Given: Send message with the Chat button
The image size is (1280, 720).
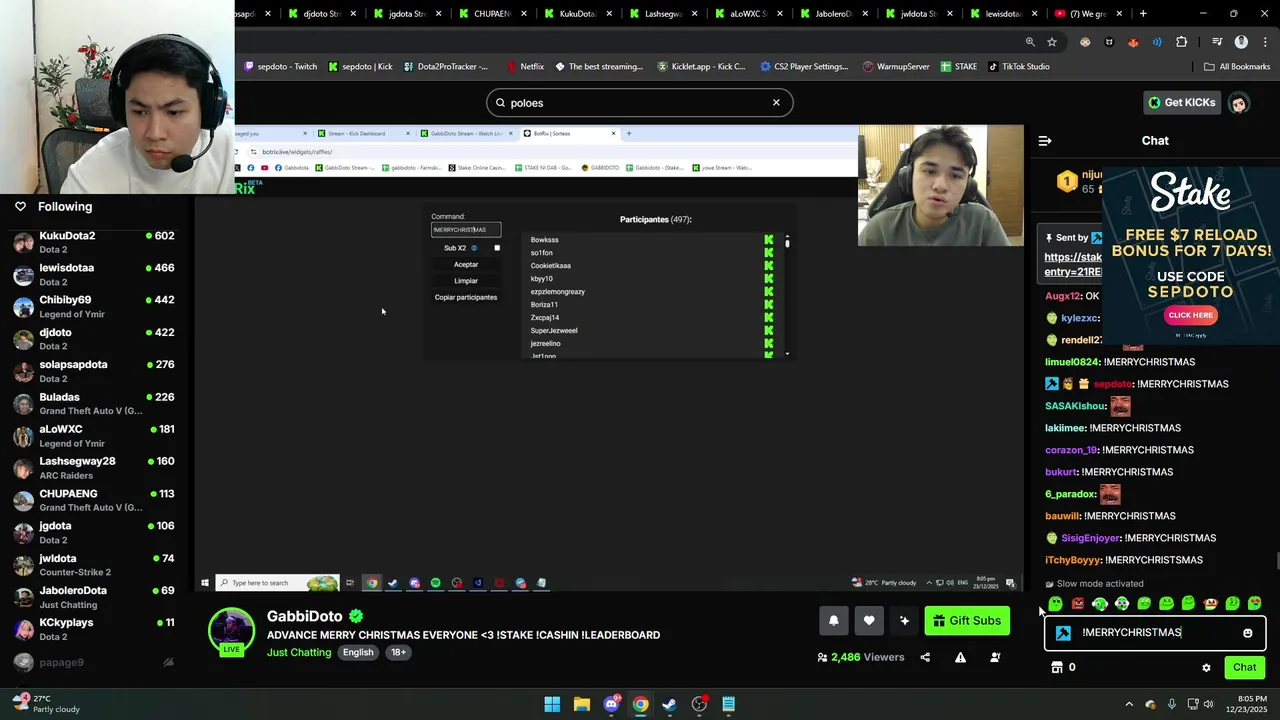Looking at the screenshot, I should pyautogui.click(x=1244, y=667).
